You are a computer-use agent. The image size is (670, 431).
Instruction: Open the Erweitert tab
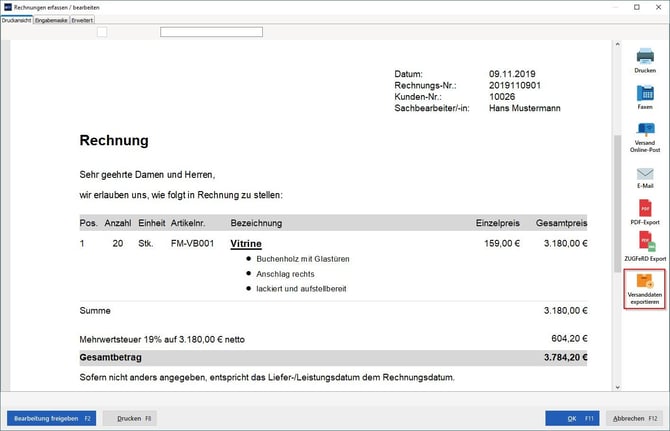tap(82, 20)
